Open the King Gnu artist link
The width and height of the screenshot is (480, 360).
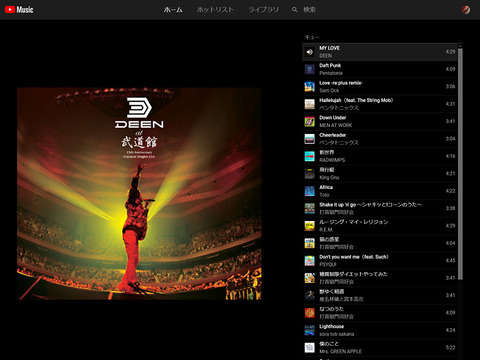coord(329,177)
